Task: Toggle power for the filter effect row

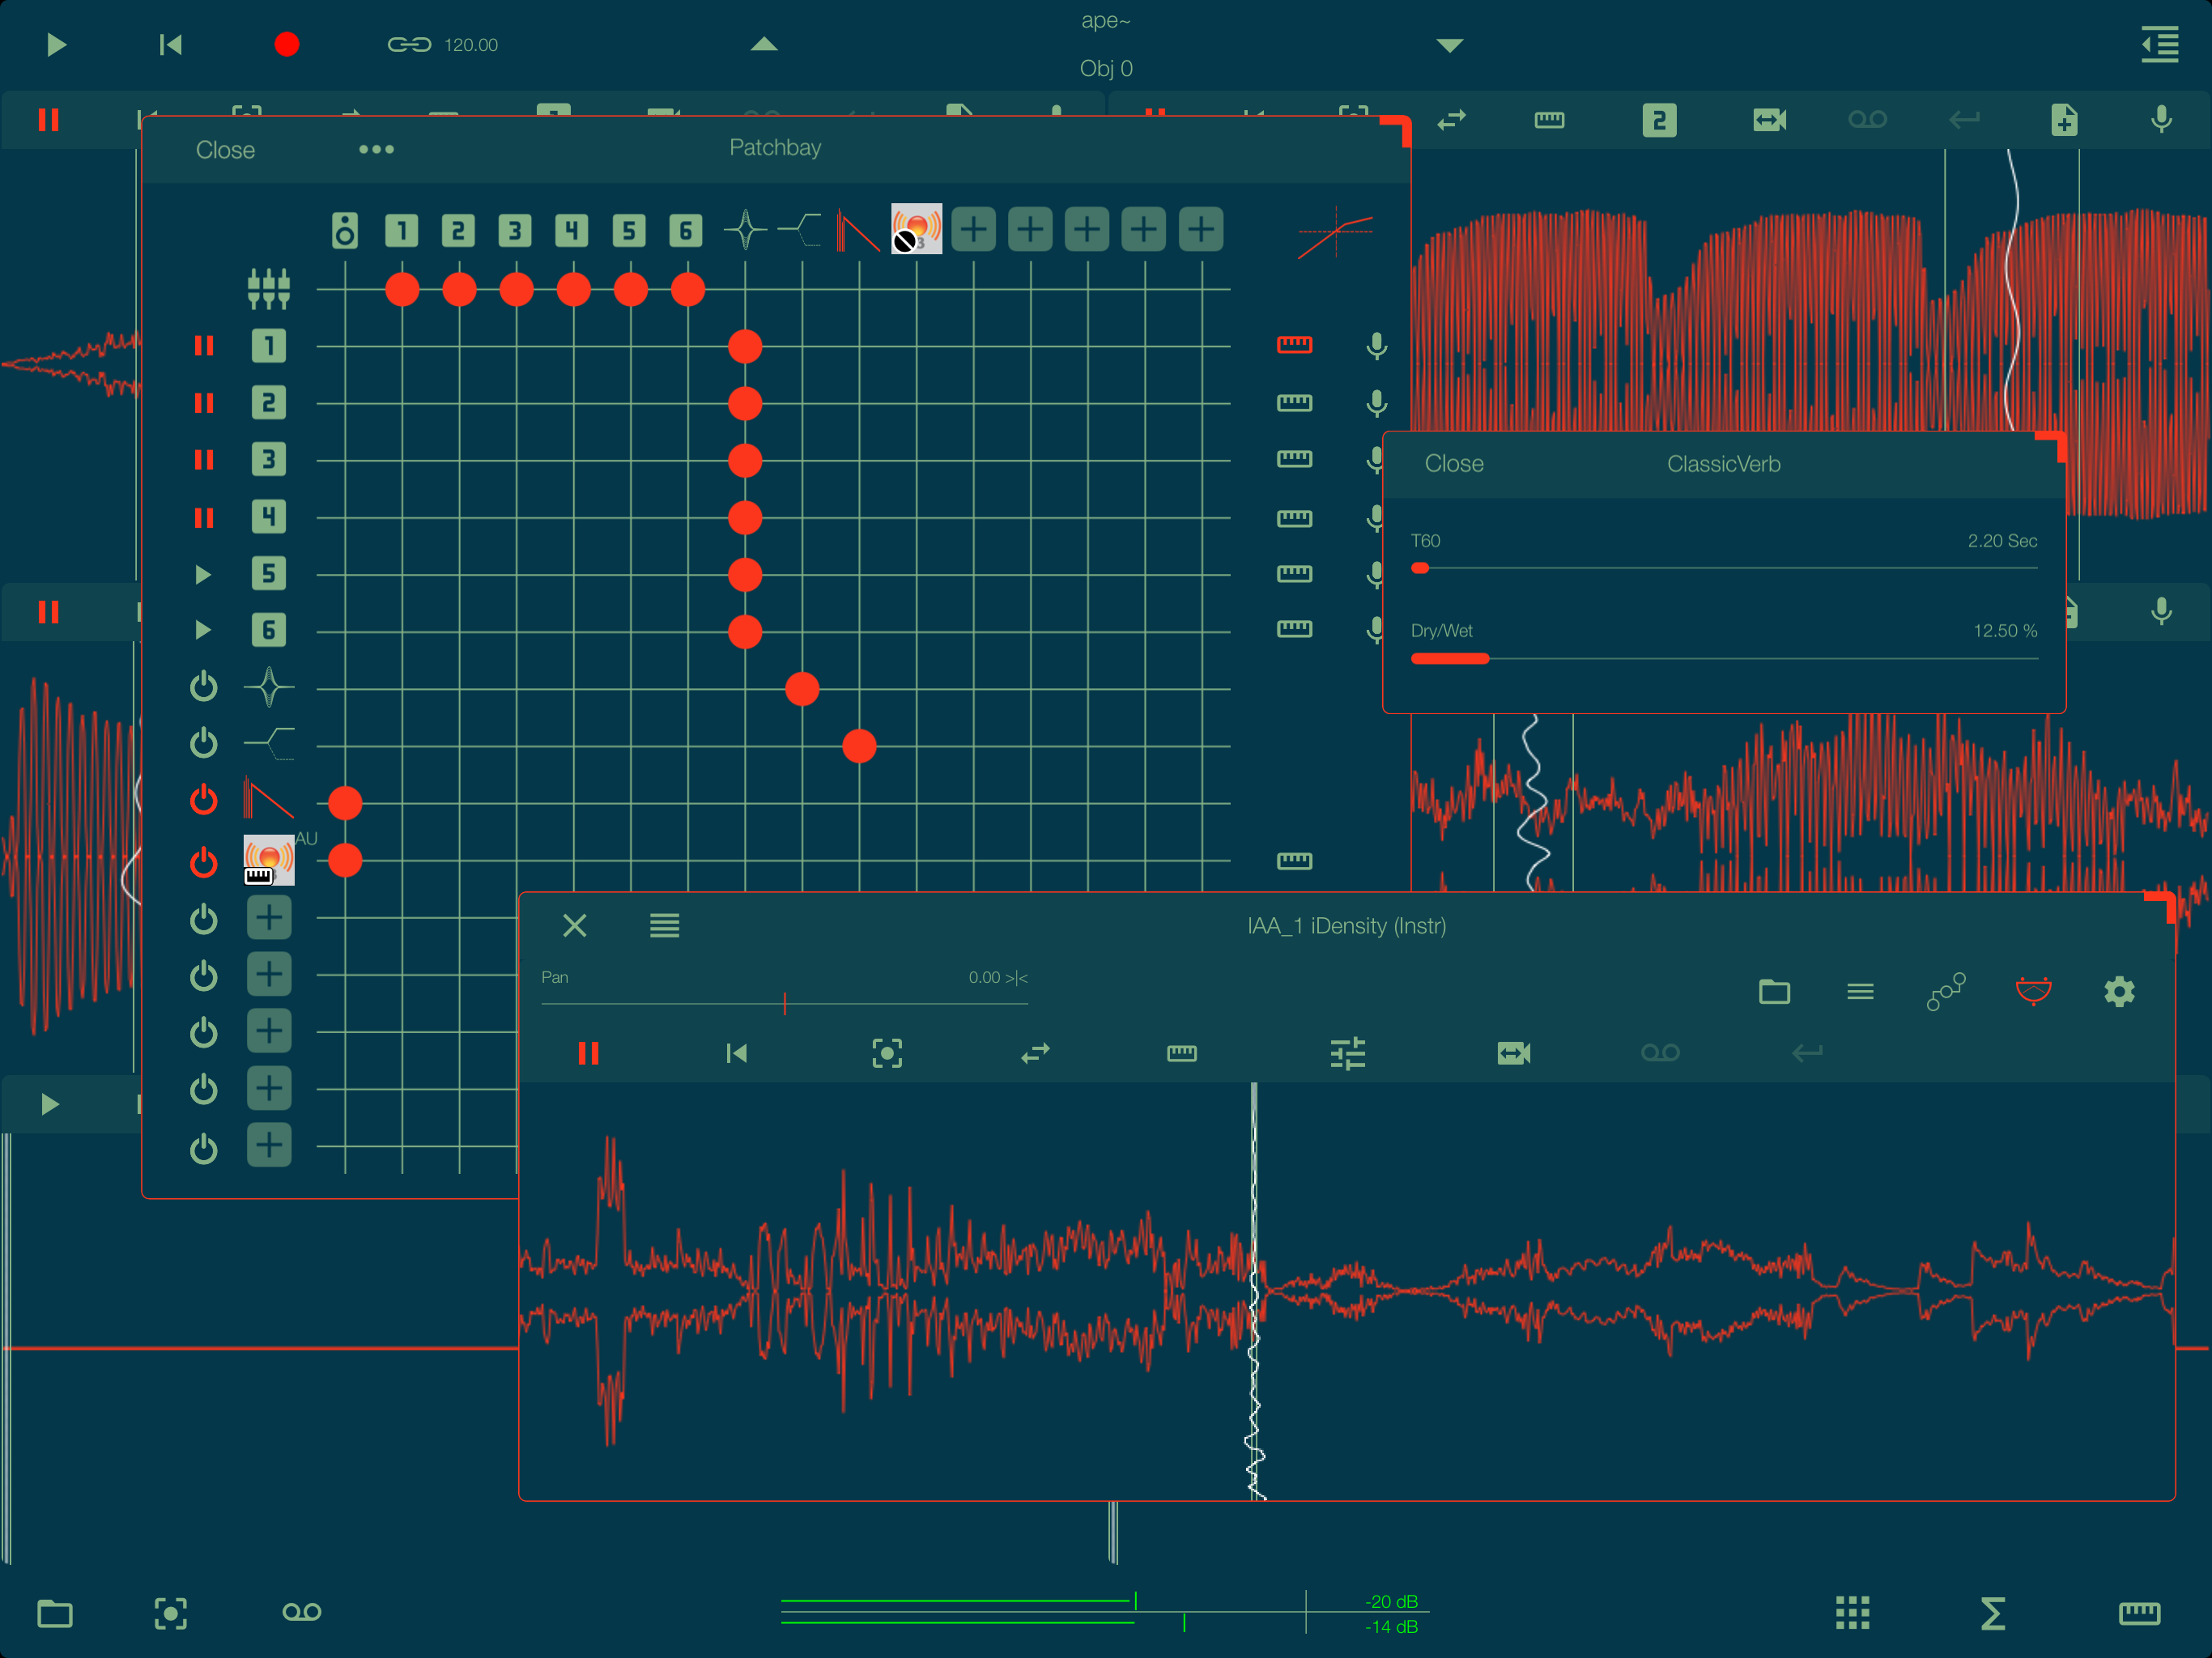Action: (203, 744)
